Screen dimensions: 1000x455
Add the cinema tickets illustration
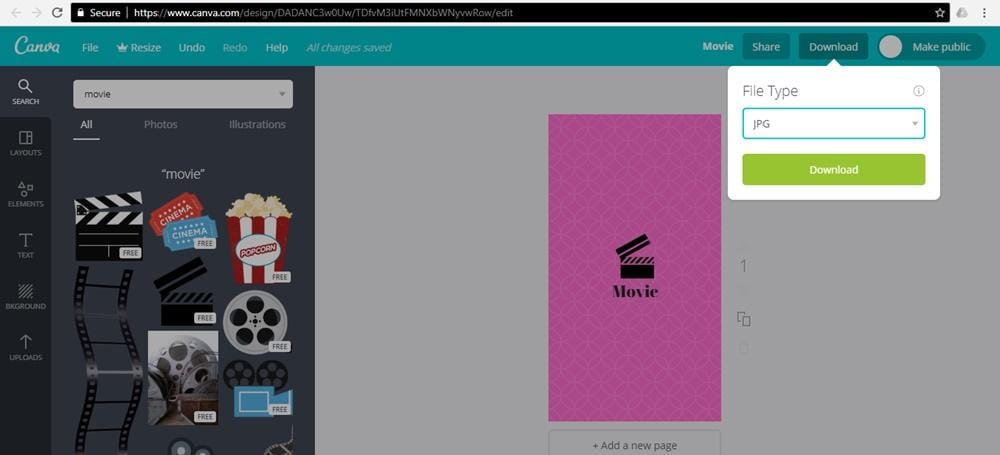[183, 221]
